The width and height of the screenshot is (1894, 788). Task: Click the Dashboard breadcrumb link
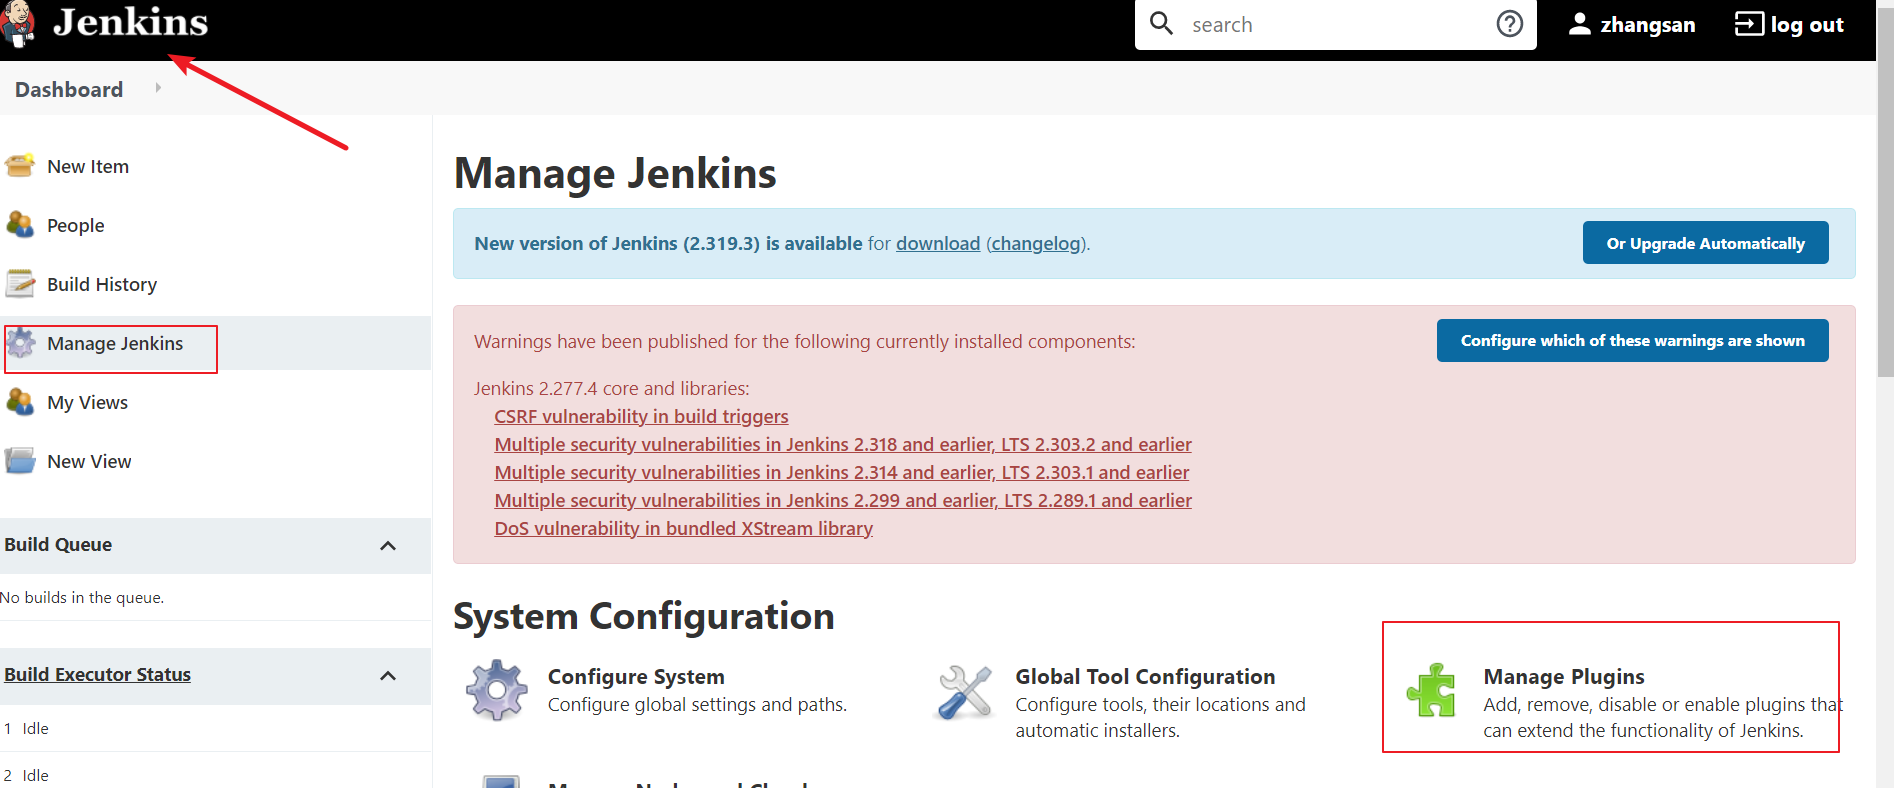point(69,90)
